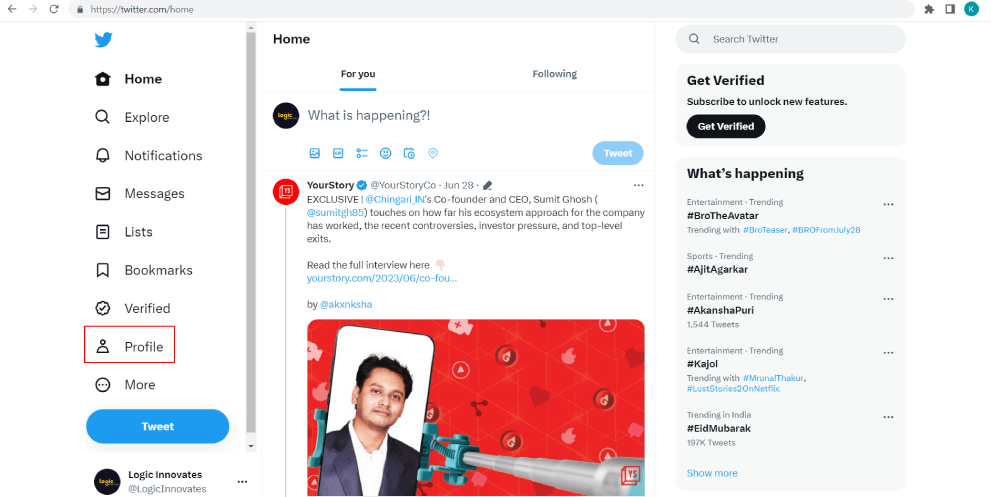Image resolution: width=991 pixels, height=497 pixels.
Task: Open Bookmarks in the sidebar
Action: (143, 270)
